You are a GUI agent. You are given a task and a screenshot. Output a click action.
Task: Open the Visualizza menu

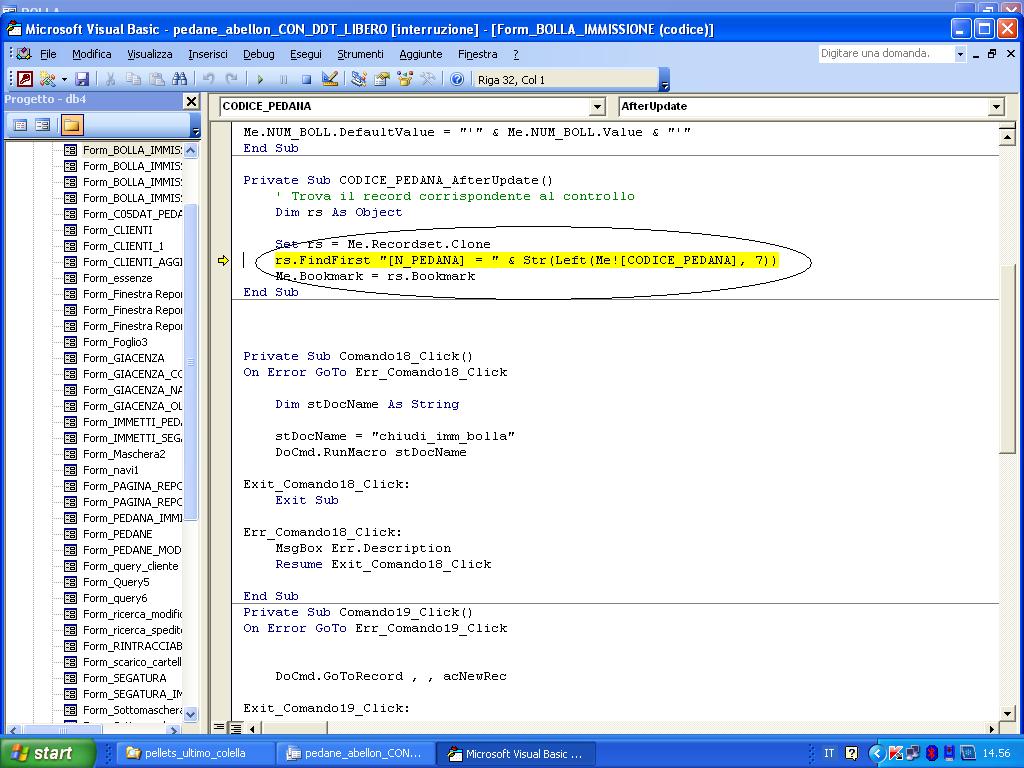[x=150, y=54]
